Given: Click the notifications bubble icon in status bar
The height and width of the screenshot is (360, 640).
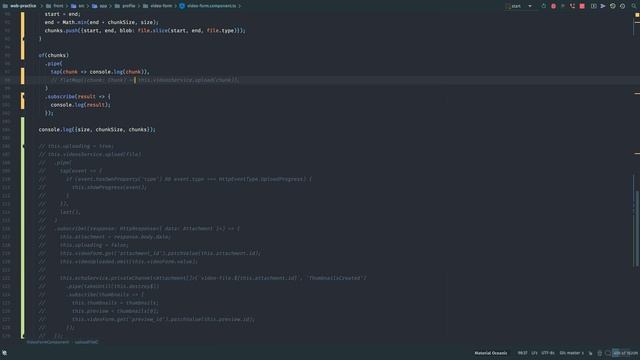Looking at the screenshot, I should (x=607, y=353).
